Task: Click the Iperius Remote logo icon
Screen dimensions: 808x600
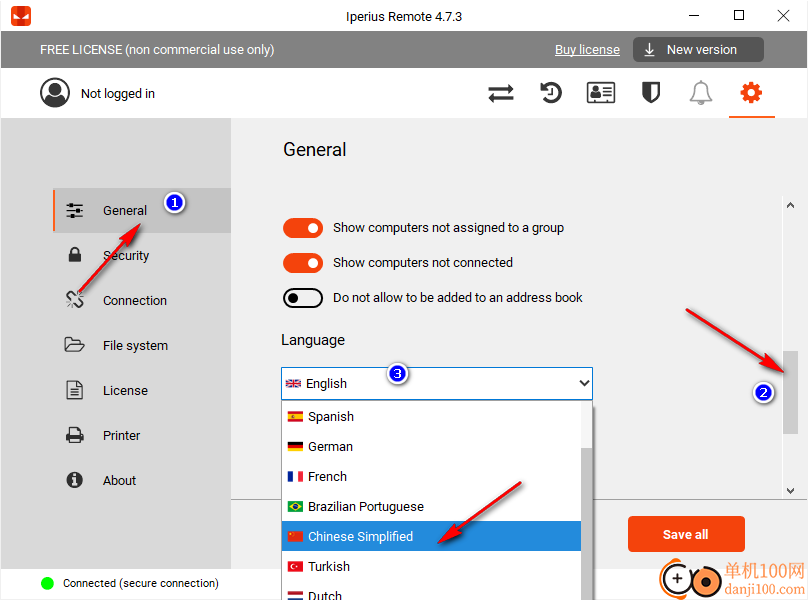Action: (x=21, y=16)
